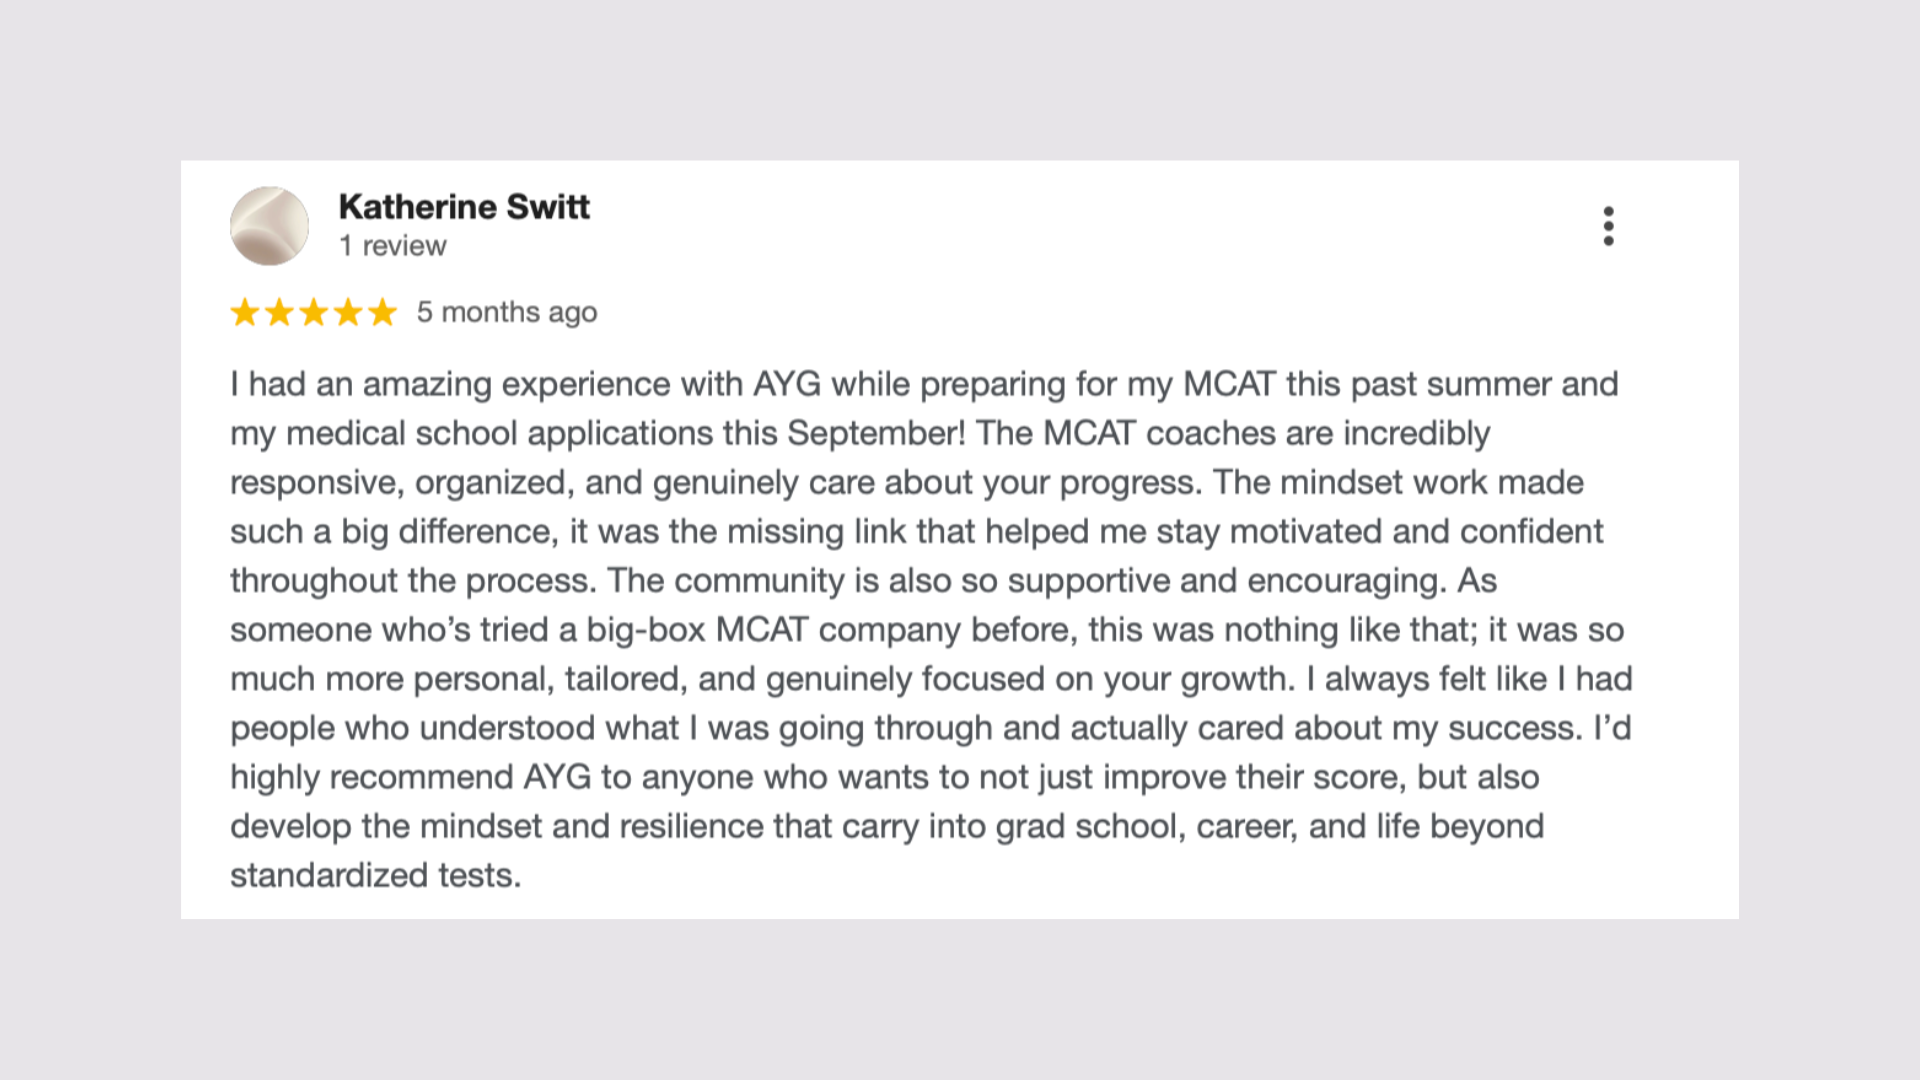Select the third gold rating star
The width and height of the screenshot is (1920, 1080).
pos(314,312)
